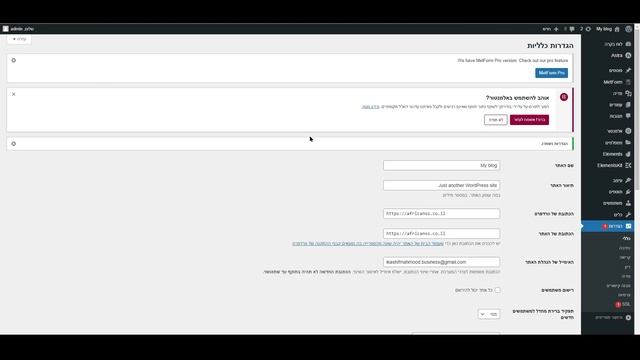Viewport: 640px width, 360px height.
Task: Click the plus New icon in admin bar
Action: pyautogui.click(x=556, y=29)
